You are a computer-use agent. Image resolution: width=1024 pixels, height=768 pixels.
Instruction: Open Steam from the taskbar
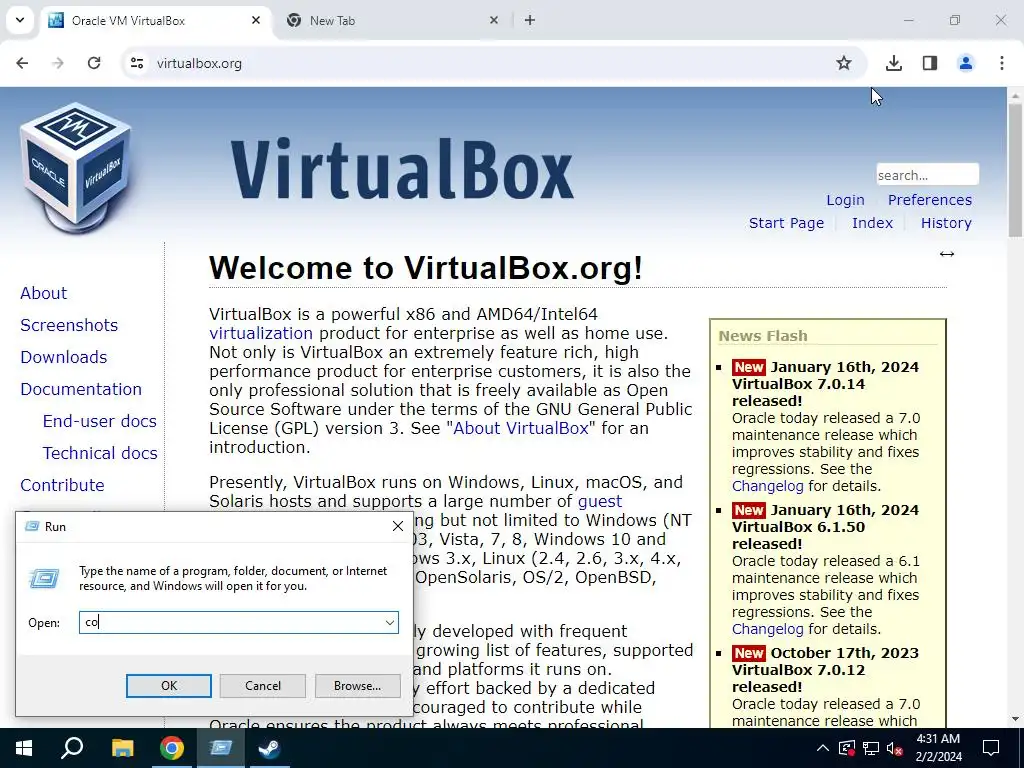[270, 748]
